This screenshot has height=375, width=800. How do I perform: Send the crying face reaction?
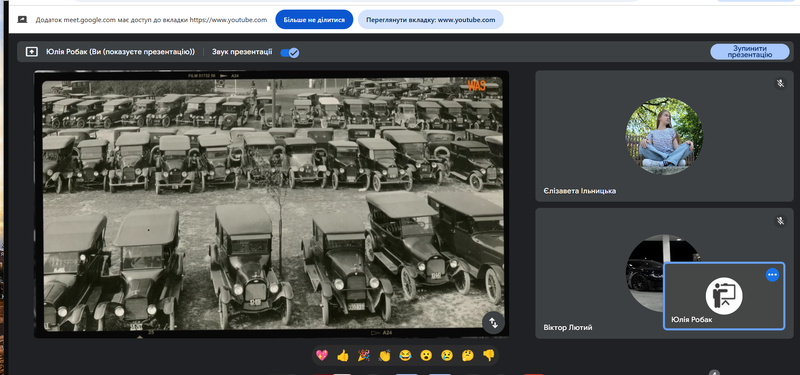447,356
